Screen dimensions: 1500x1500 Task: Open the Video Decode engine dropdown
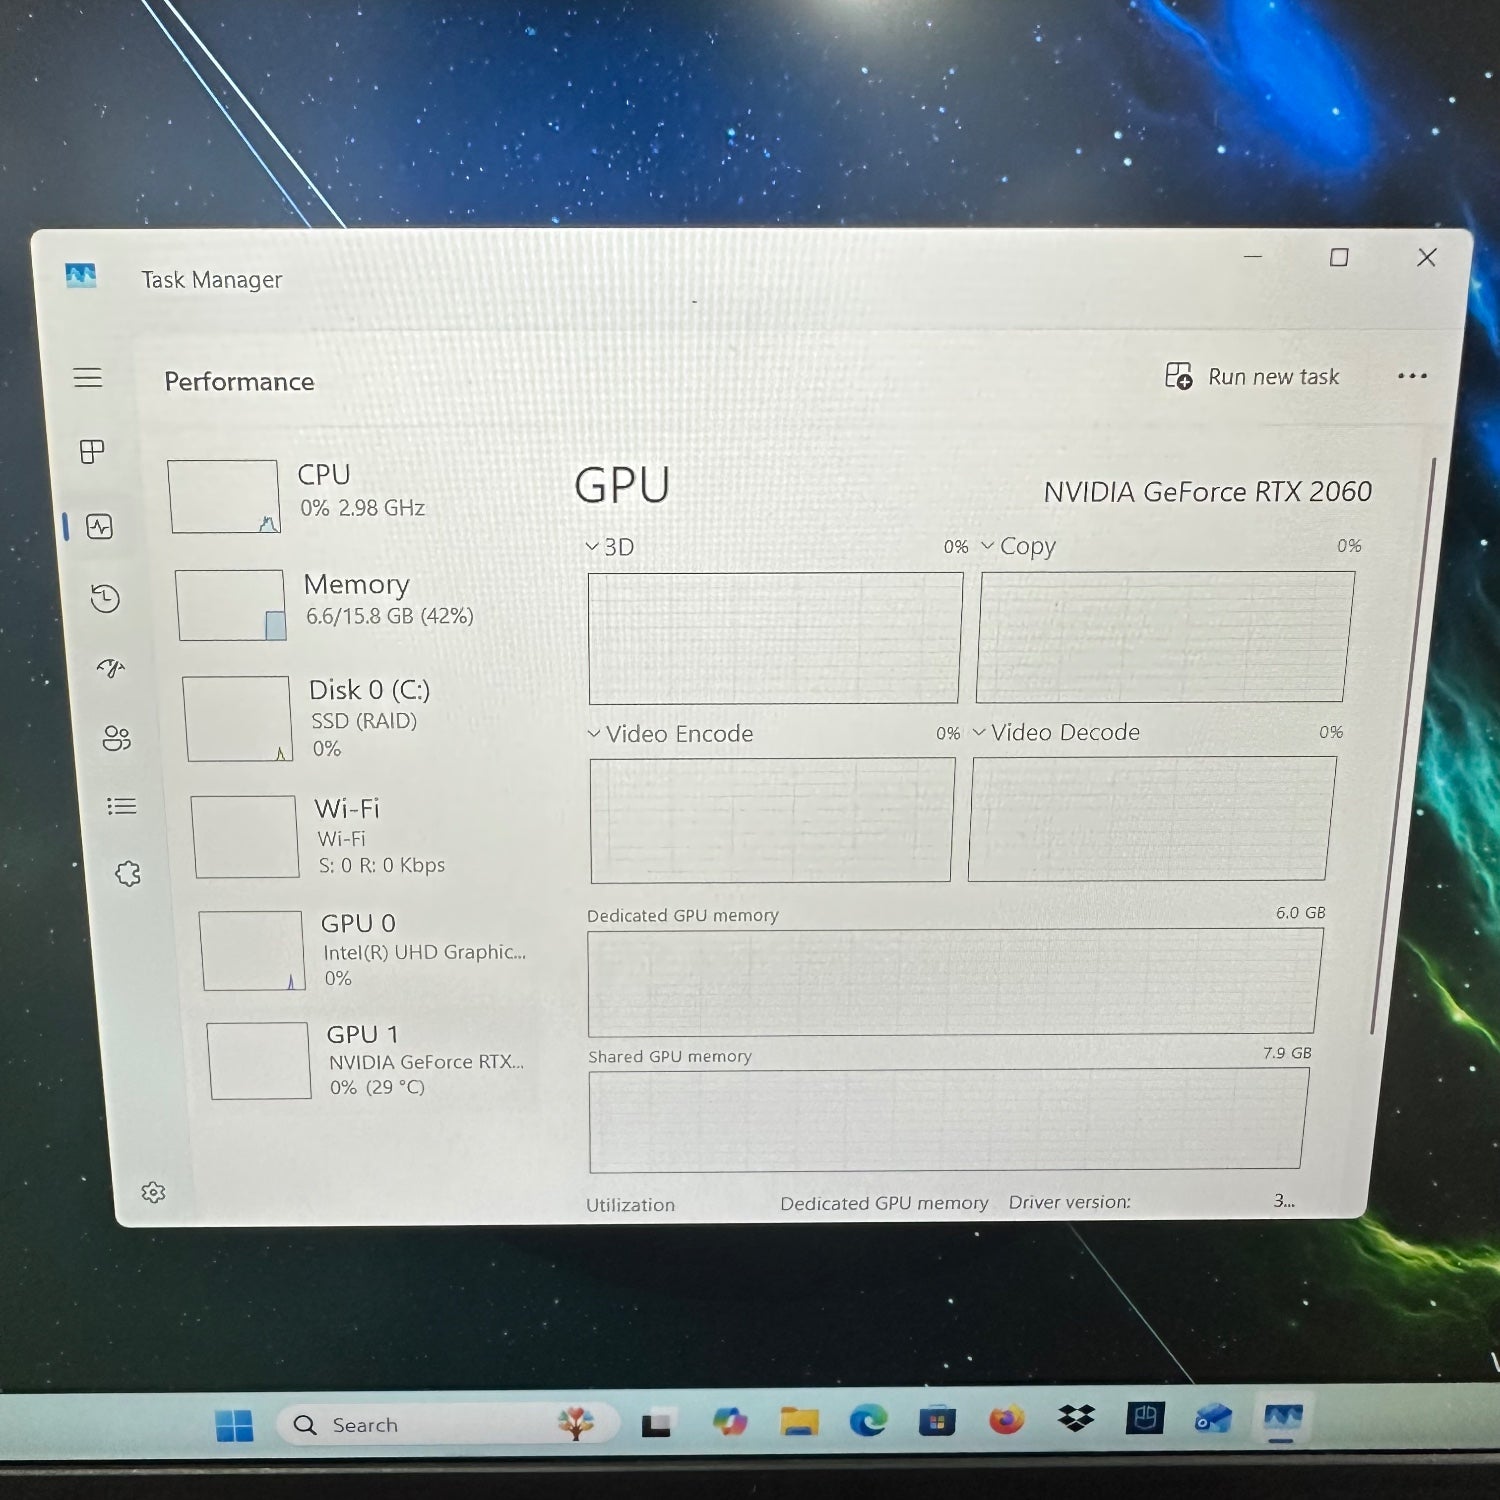click(x=980, y=732)
